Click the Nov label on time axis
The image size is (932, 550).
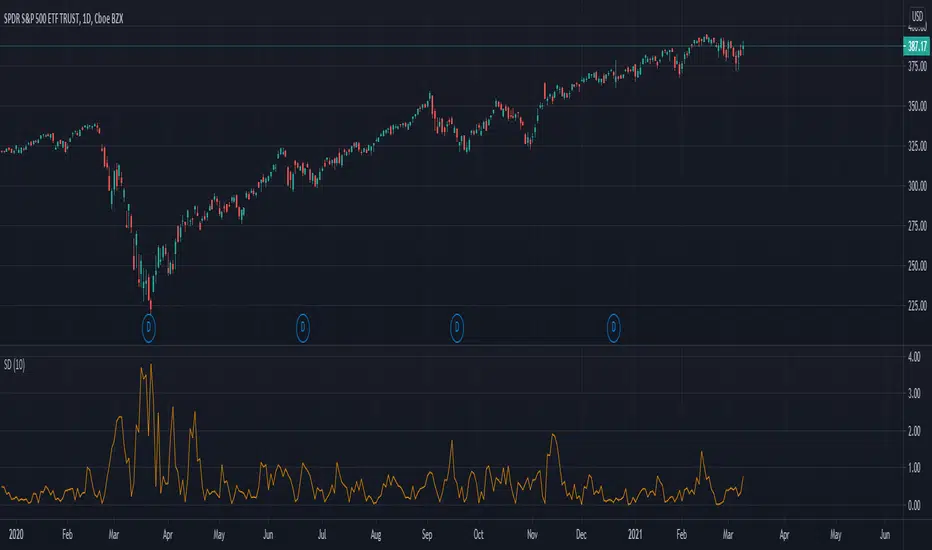(532, 535)
